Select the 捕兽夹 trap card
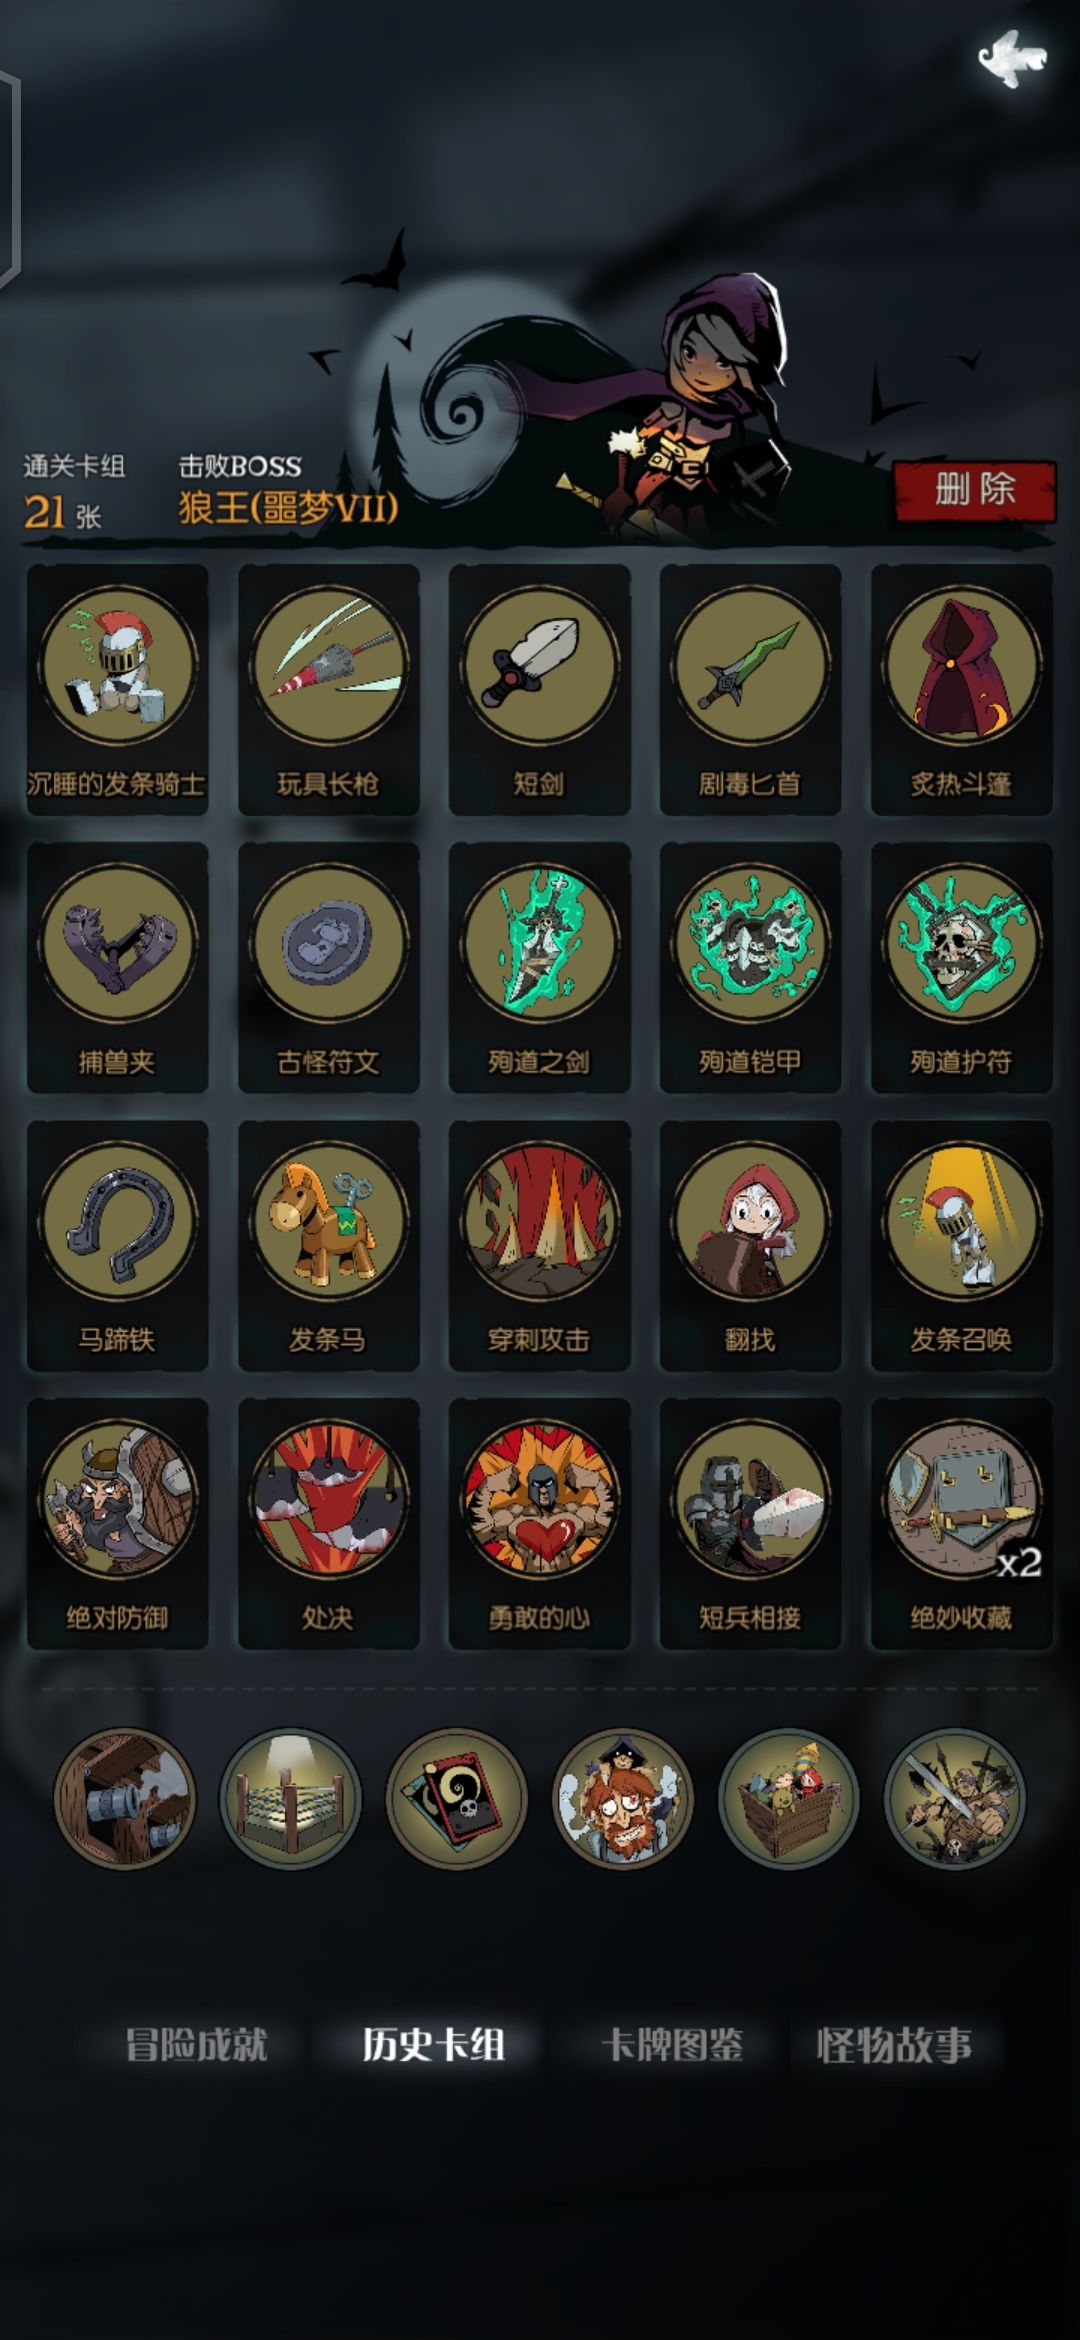 [x=117, y=967]
